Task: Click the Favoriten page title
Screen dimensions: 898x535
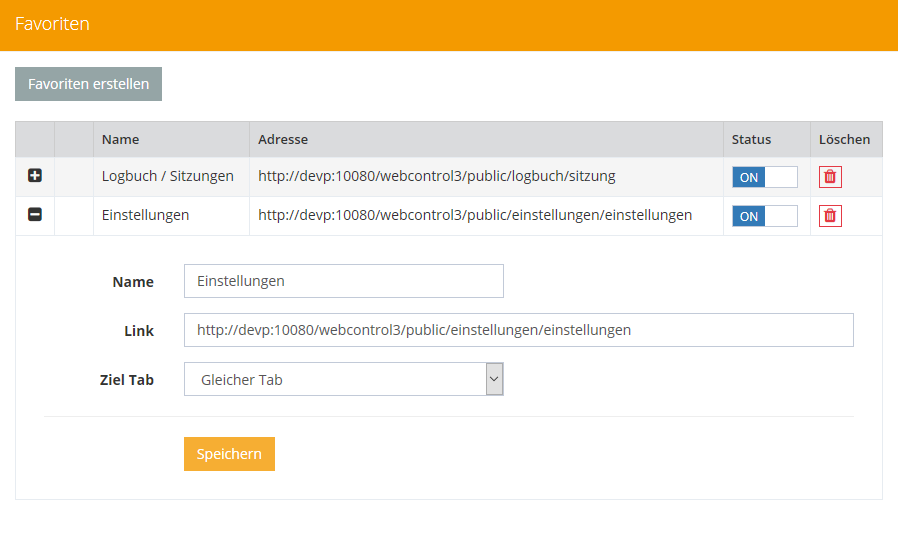Action: pos(52,24)
